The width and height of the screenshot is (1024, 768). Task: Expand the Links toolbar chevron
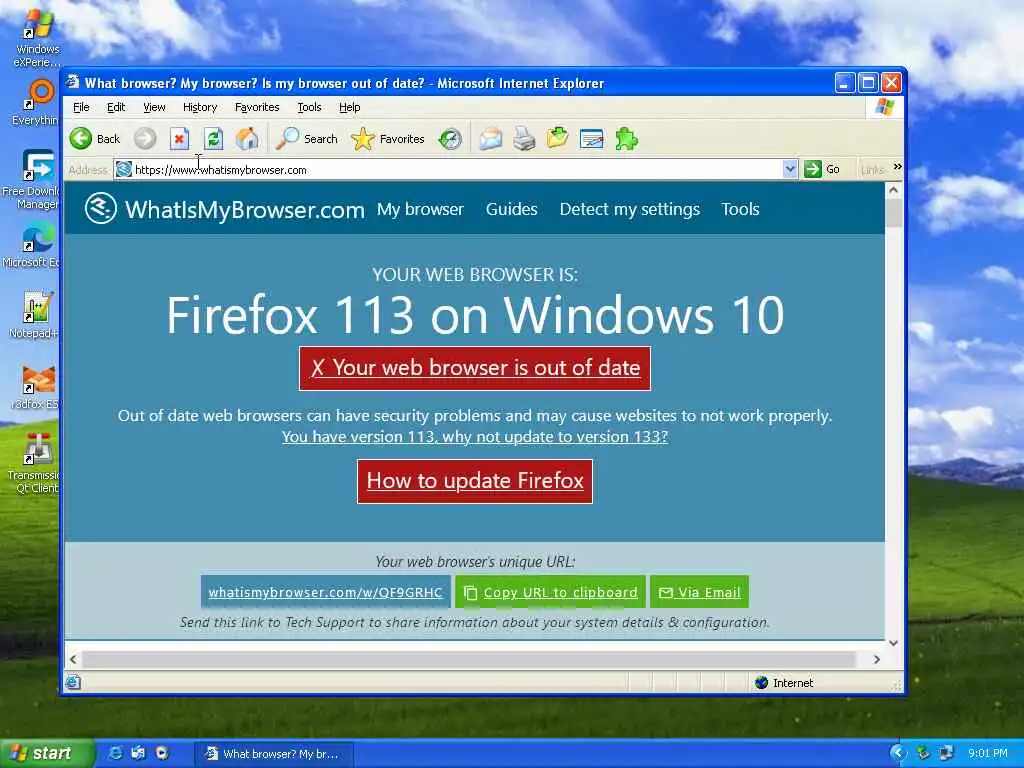[897, 167]
